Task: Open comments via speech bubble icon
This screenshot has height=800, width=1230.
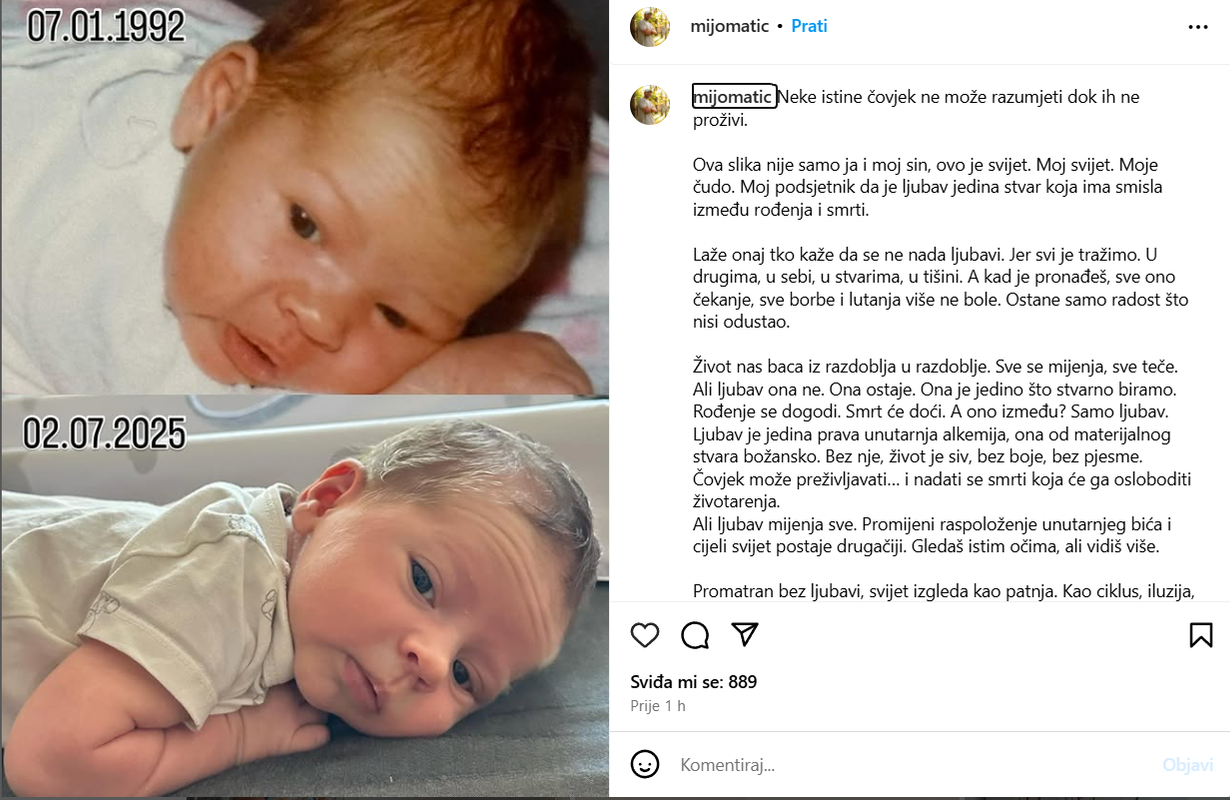Action: (x=695, y=635)
